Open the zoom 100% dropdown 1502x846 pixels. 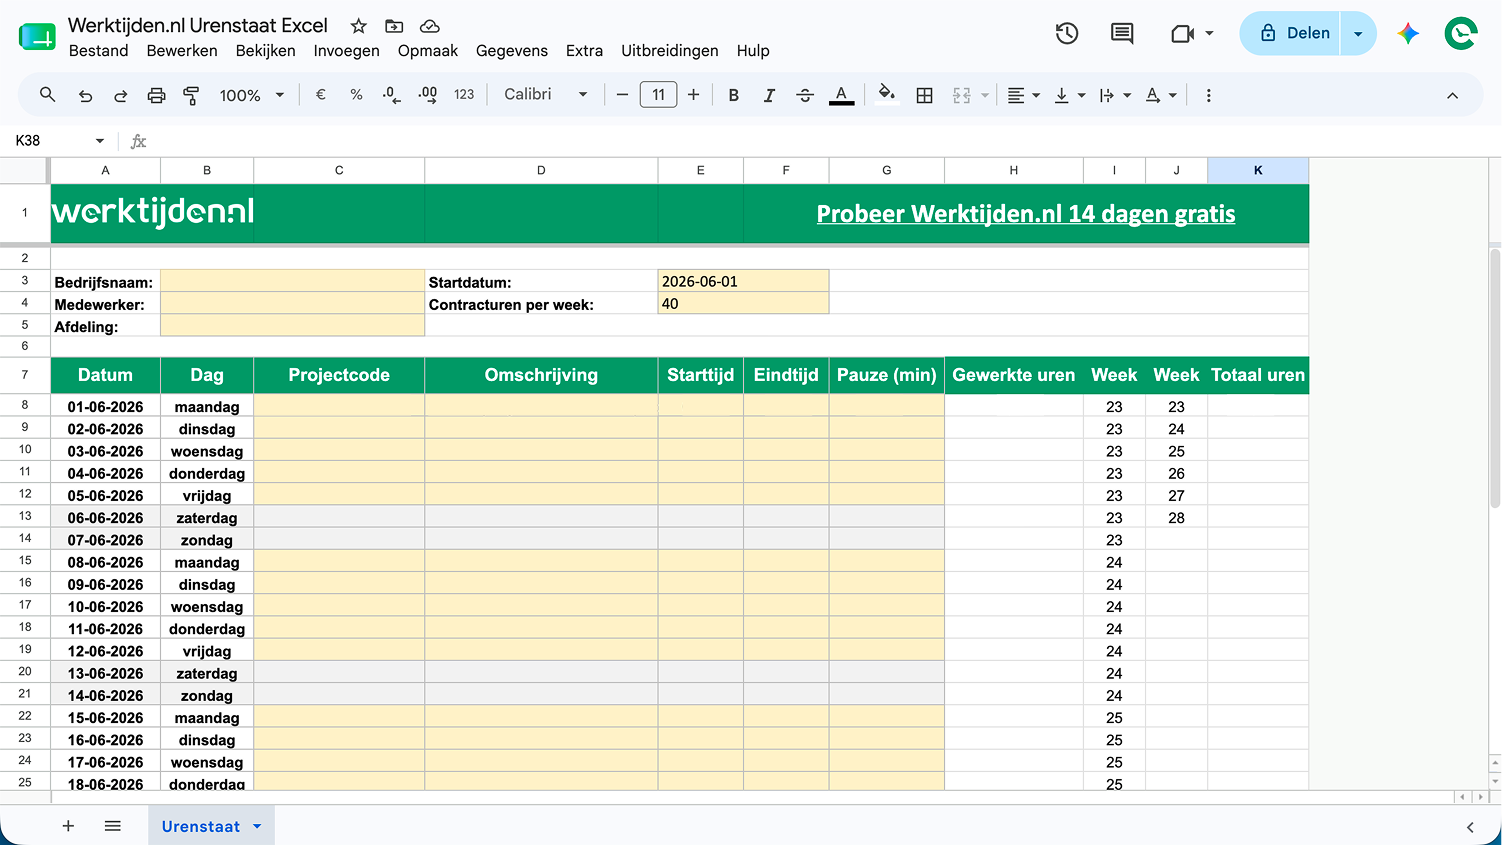tap(252, 95)
